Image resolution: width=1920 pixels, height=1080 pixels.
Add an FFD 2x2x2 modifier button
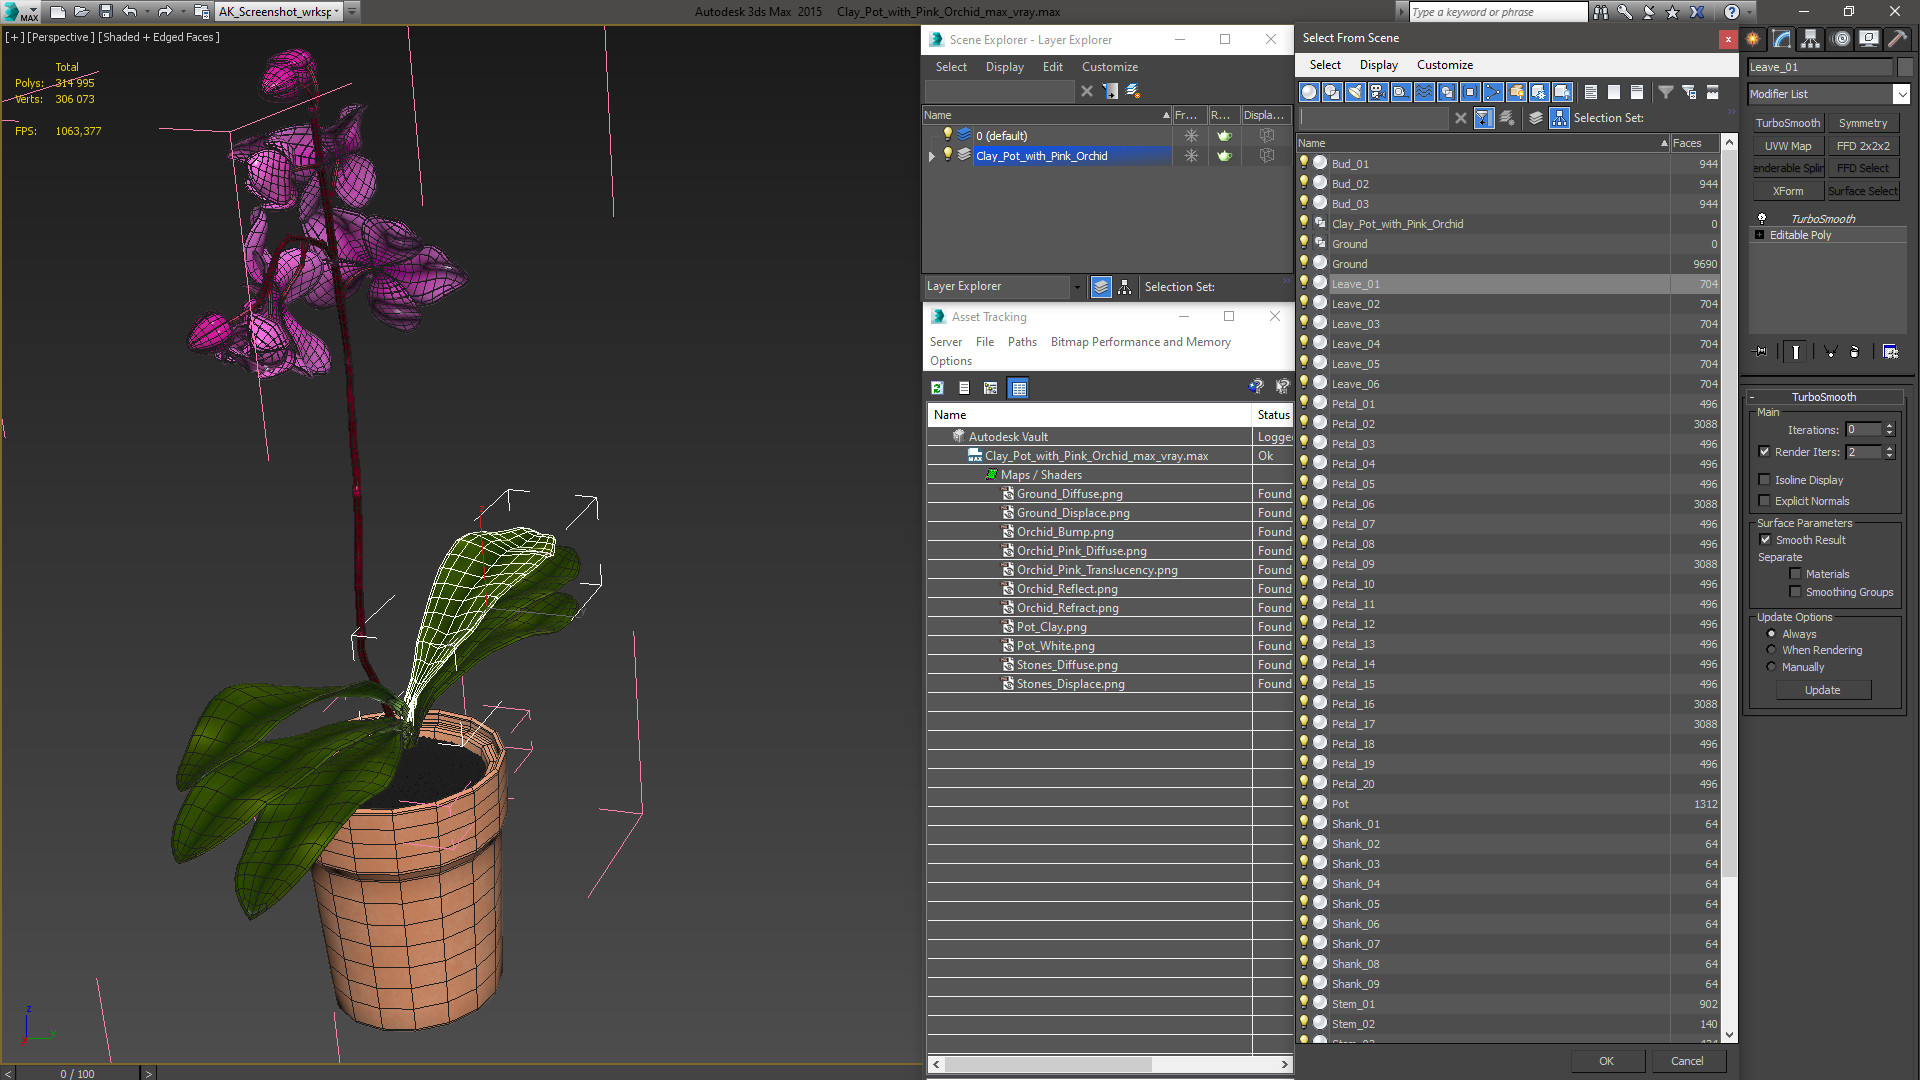pyautogui.click(x=1863, y=146)
